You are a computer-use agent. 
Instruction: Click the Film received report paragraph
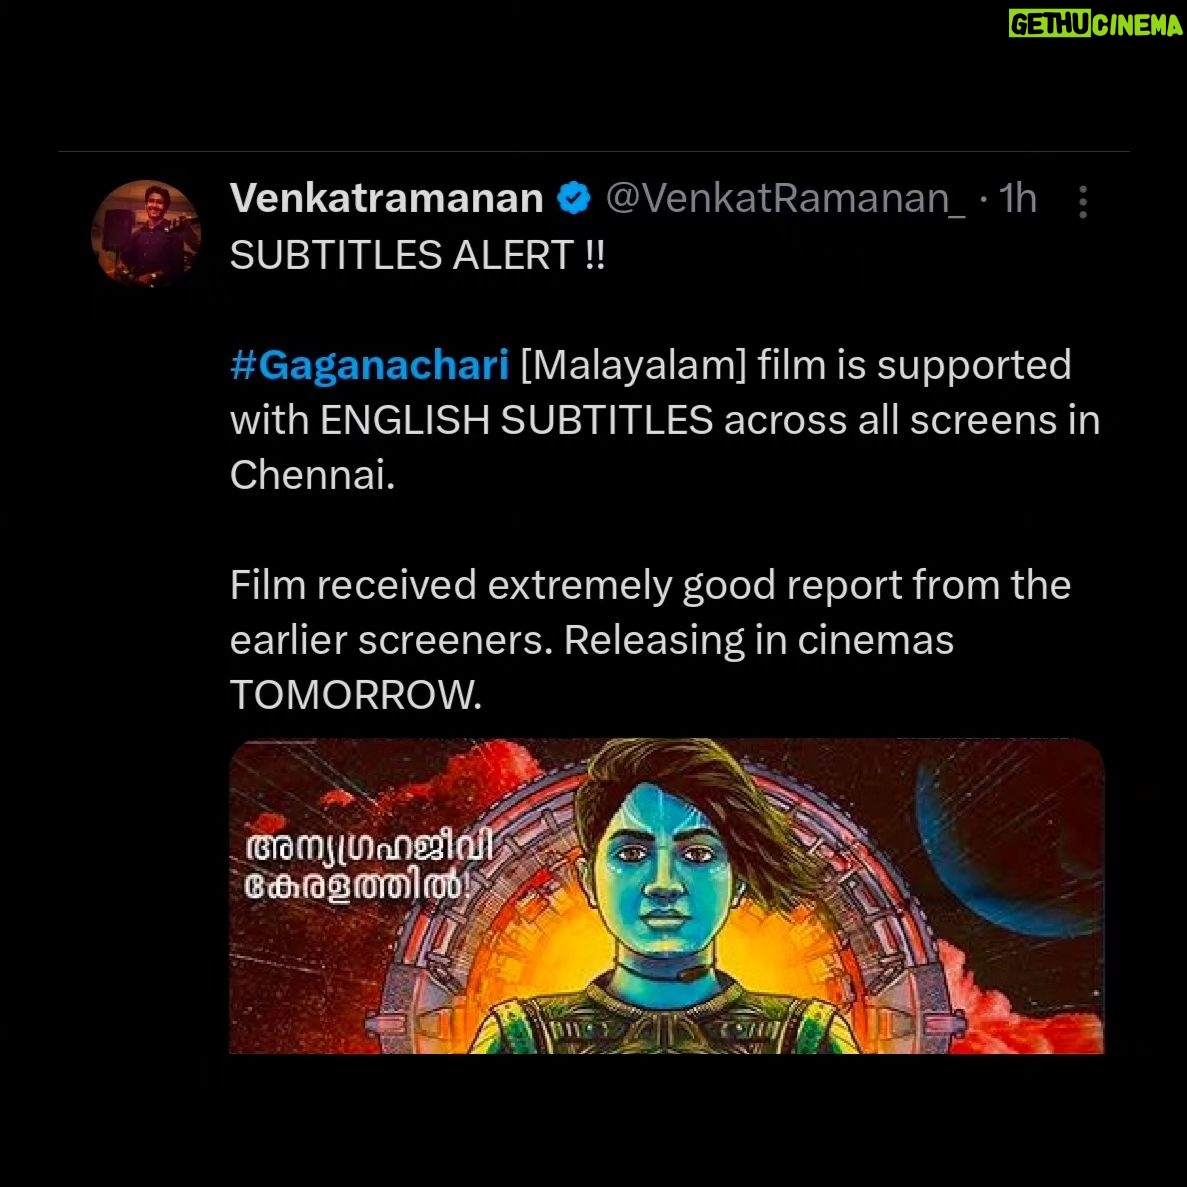(x=650, y=640)
